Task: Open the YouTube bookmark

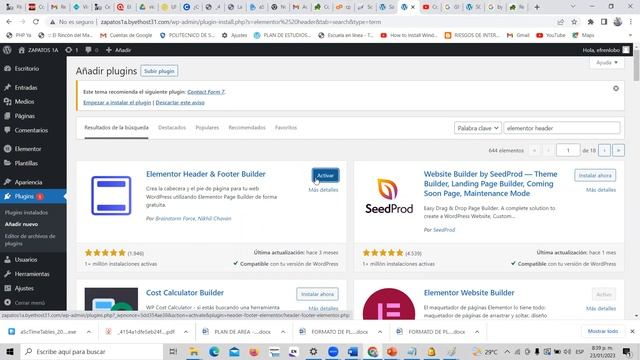Action: pos(551,36)
